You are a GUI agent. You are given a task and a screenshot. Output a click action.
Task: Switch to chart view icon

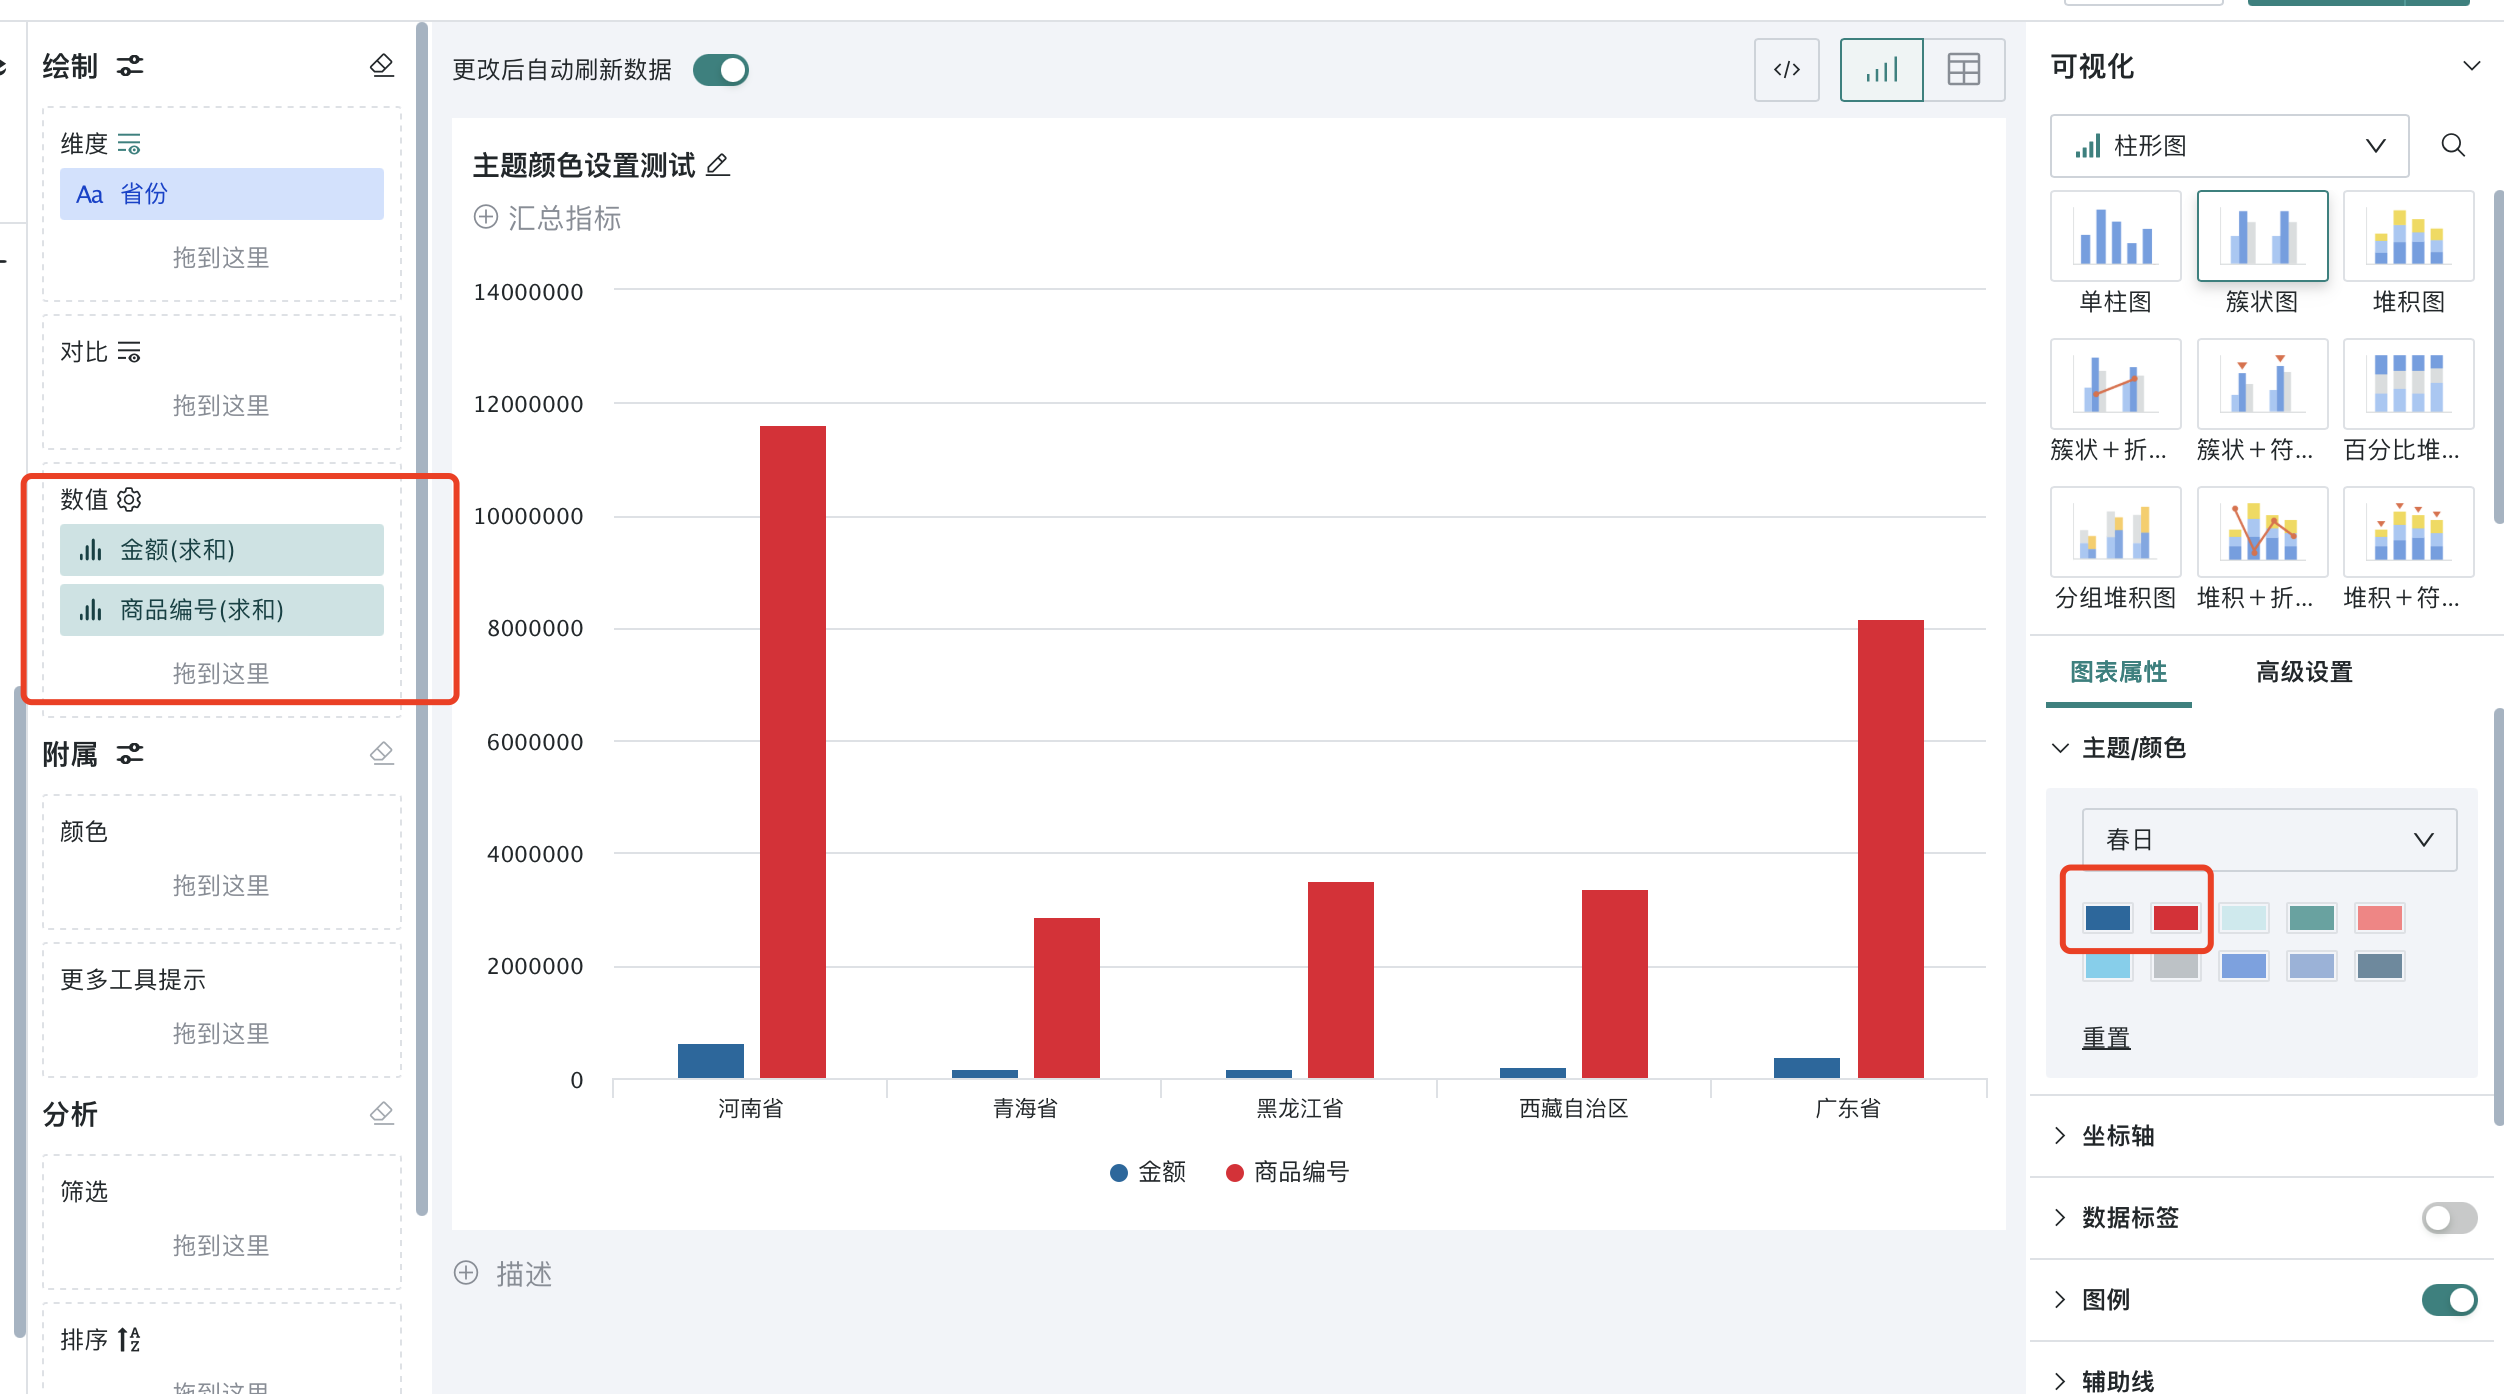click(x=1881, y=70)
